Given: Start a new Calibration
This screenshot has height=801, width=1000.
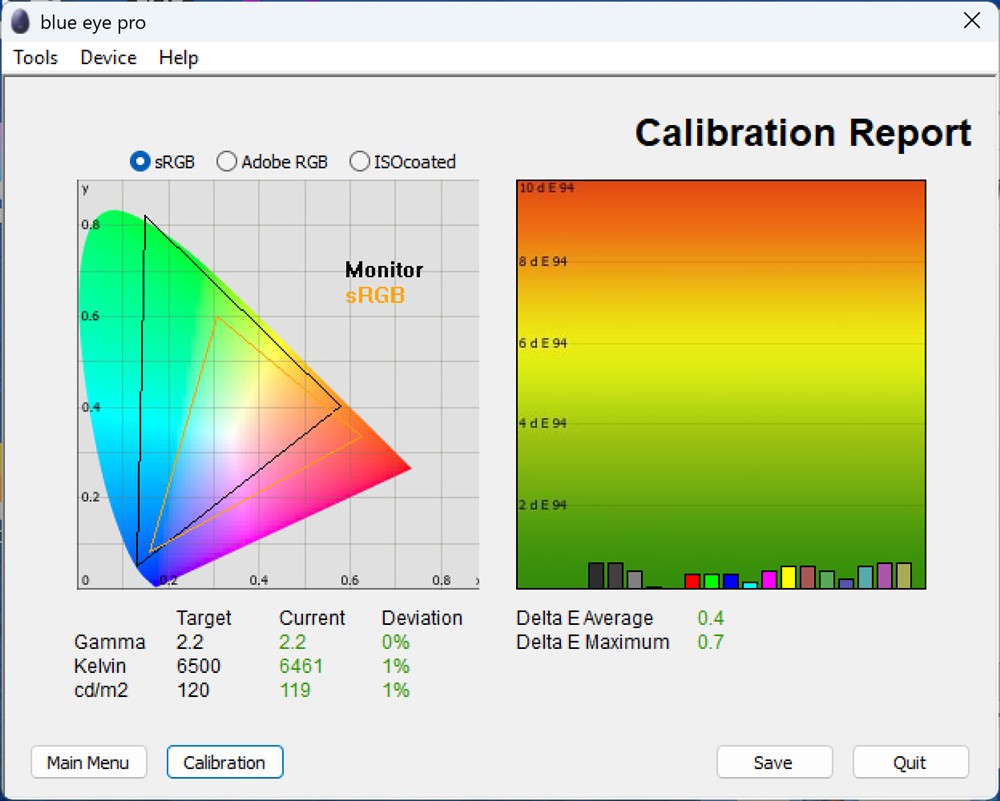Looking at the screenshot, I should coord(224,762).
